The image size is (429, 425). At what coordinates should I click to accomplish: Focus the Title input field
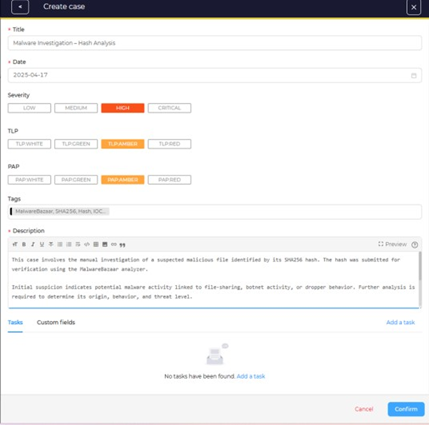[215, 43]
